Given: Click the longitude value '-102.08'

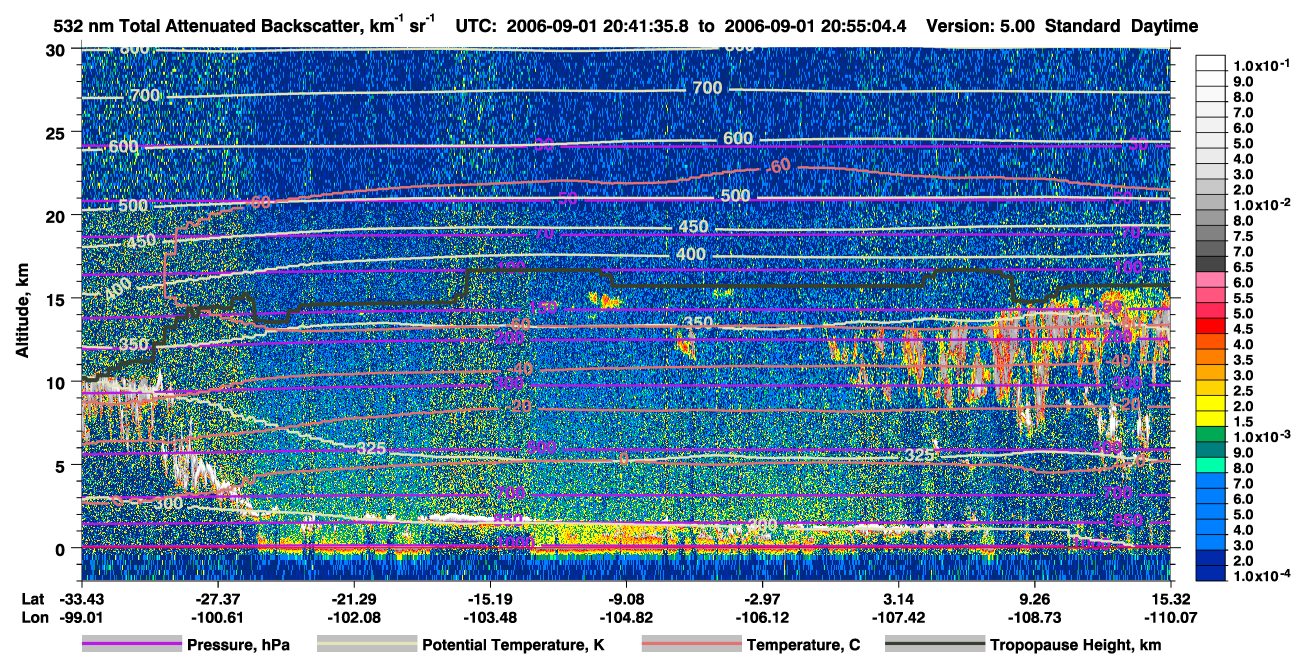Looking at the screenshot, I should pos(353,617).
